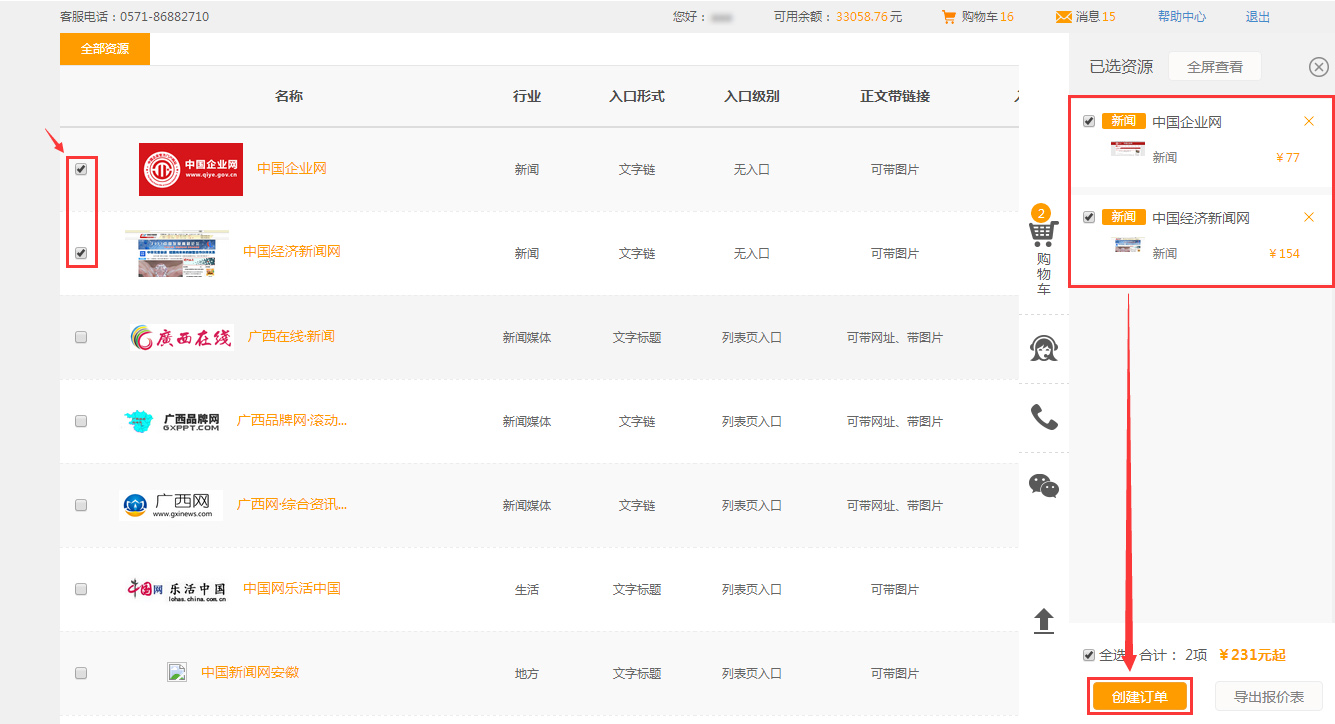Open the 广西网·综合资讯 link
1335x724 pixels.
292,504
